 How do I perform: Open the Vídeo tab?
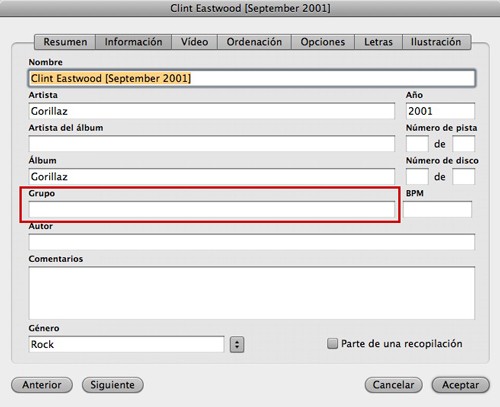[x=195, y=42]
